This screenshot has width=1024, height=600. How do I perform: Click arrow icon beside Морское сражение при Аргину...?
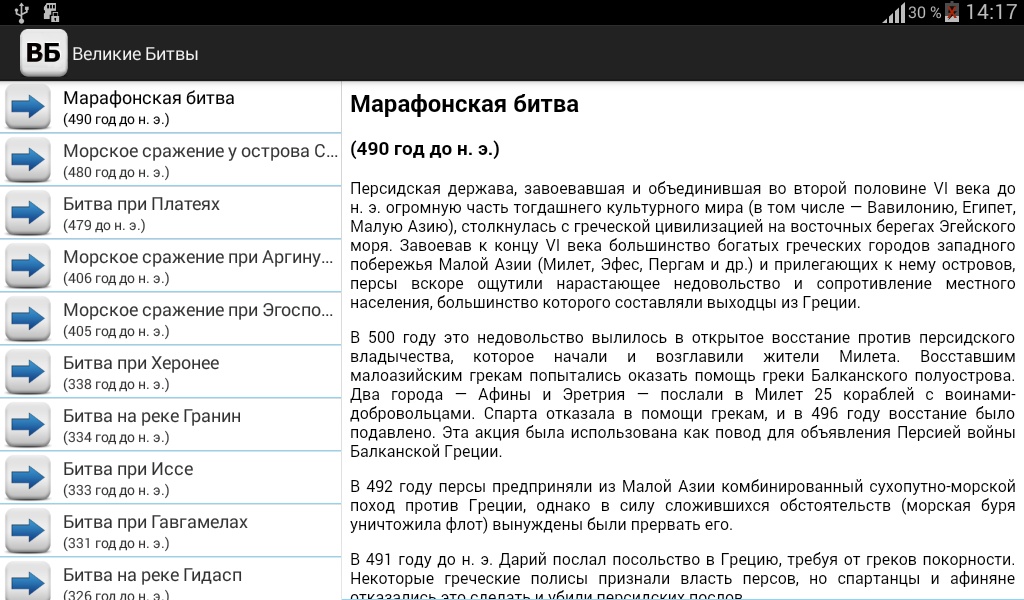tap(28, 265)
